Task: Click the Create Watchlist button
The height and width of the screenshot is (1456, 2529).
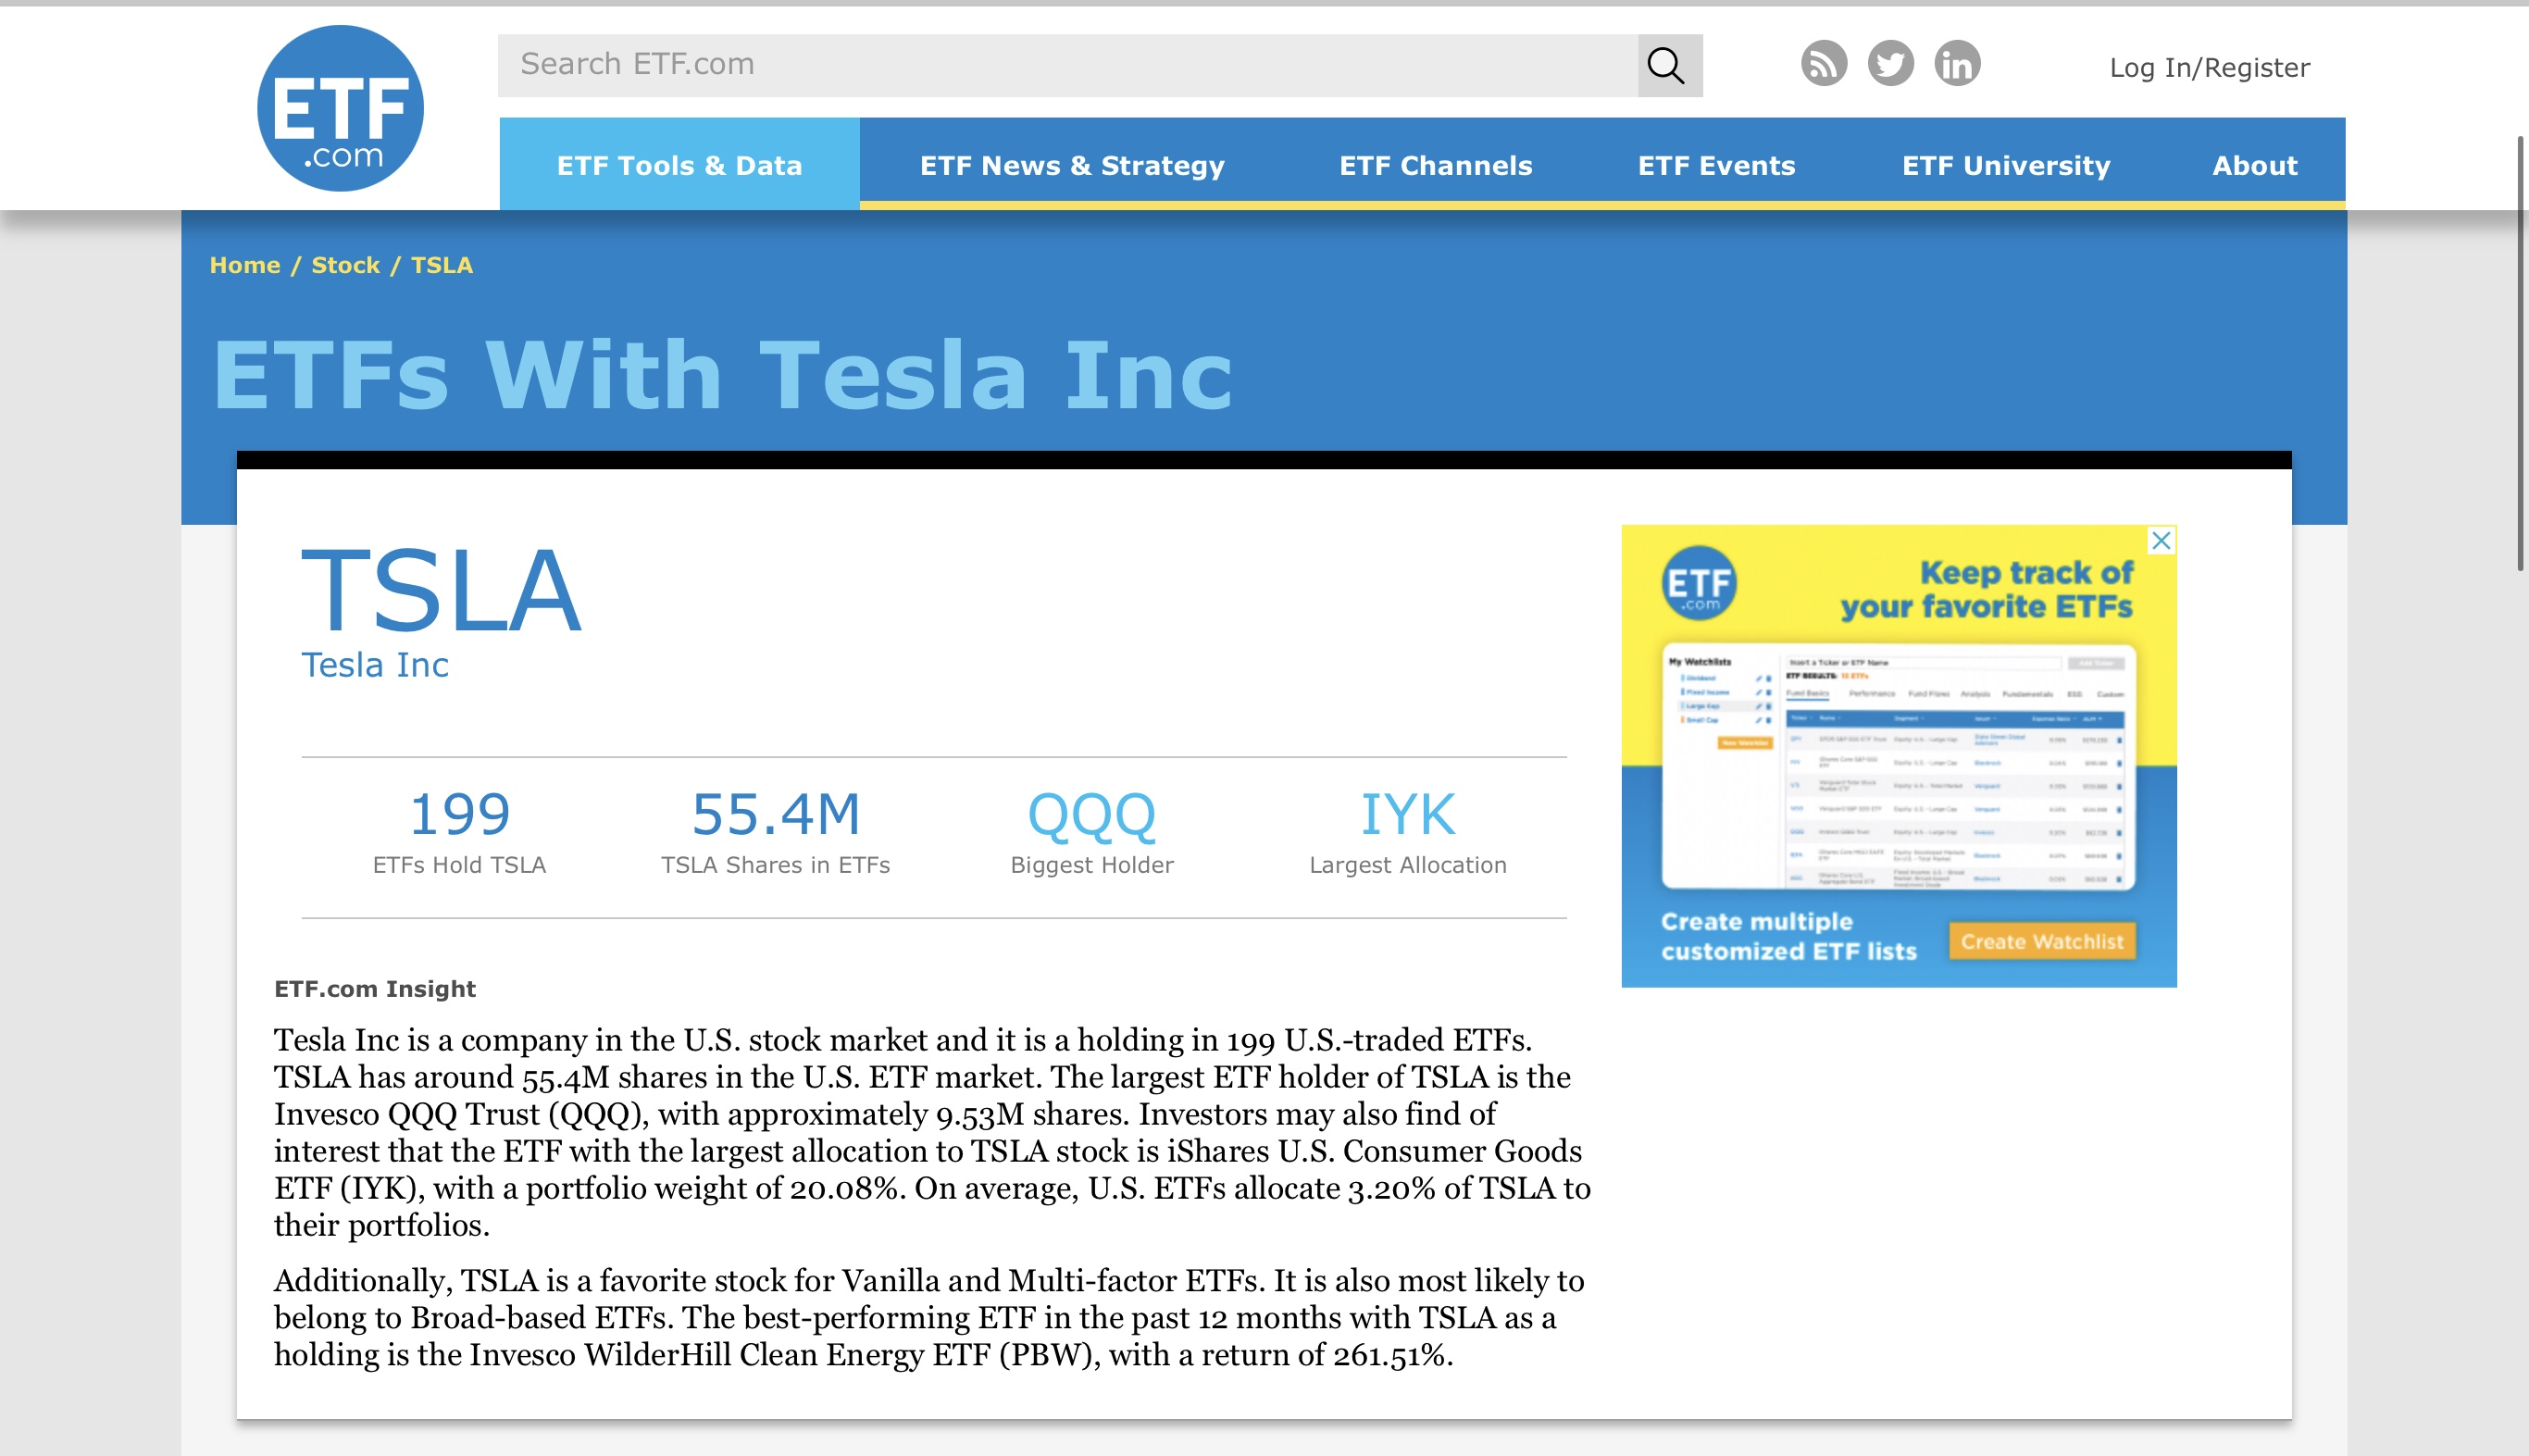Action: 2042,941
